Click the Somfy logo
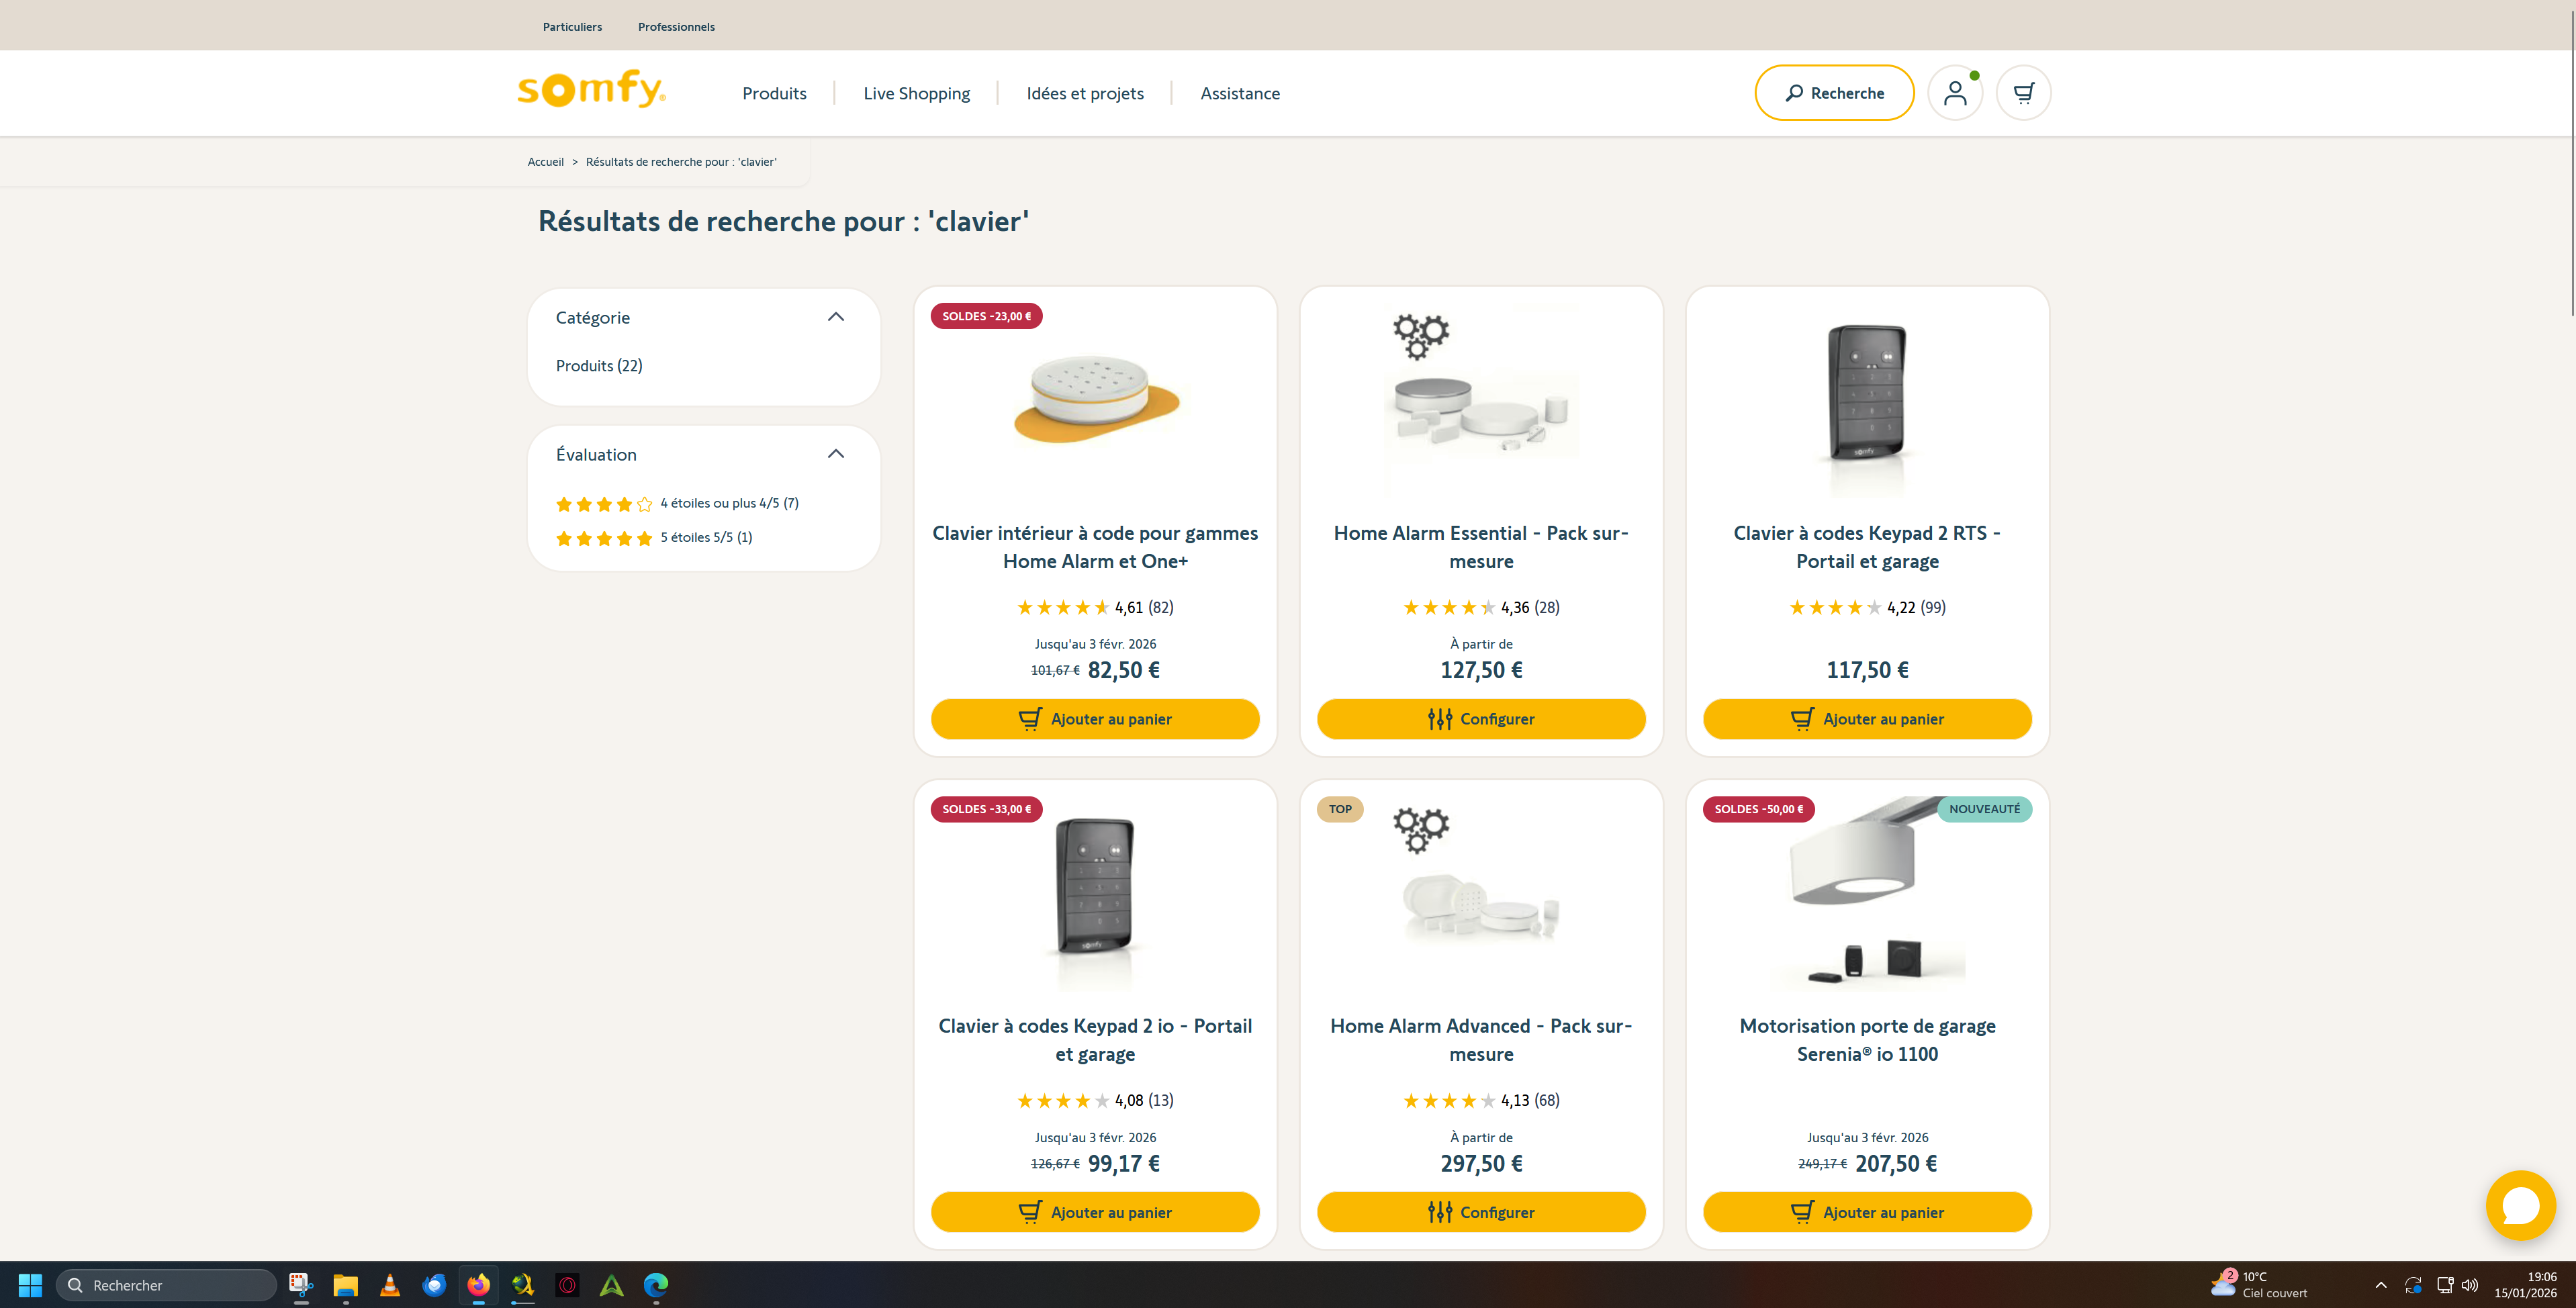The height and width of the screenshot is (1308, 2576). tap(591, 90)
